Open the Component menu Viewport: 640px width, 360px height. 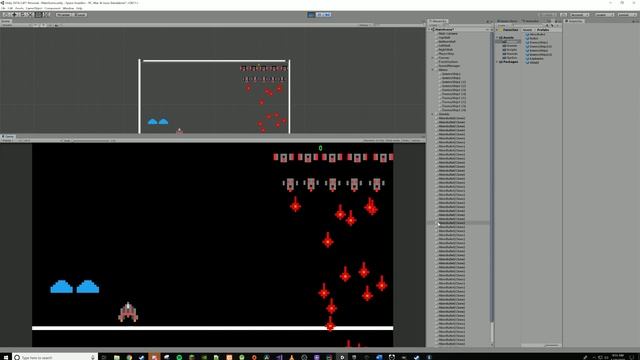pos(52,8)
